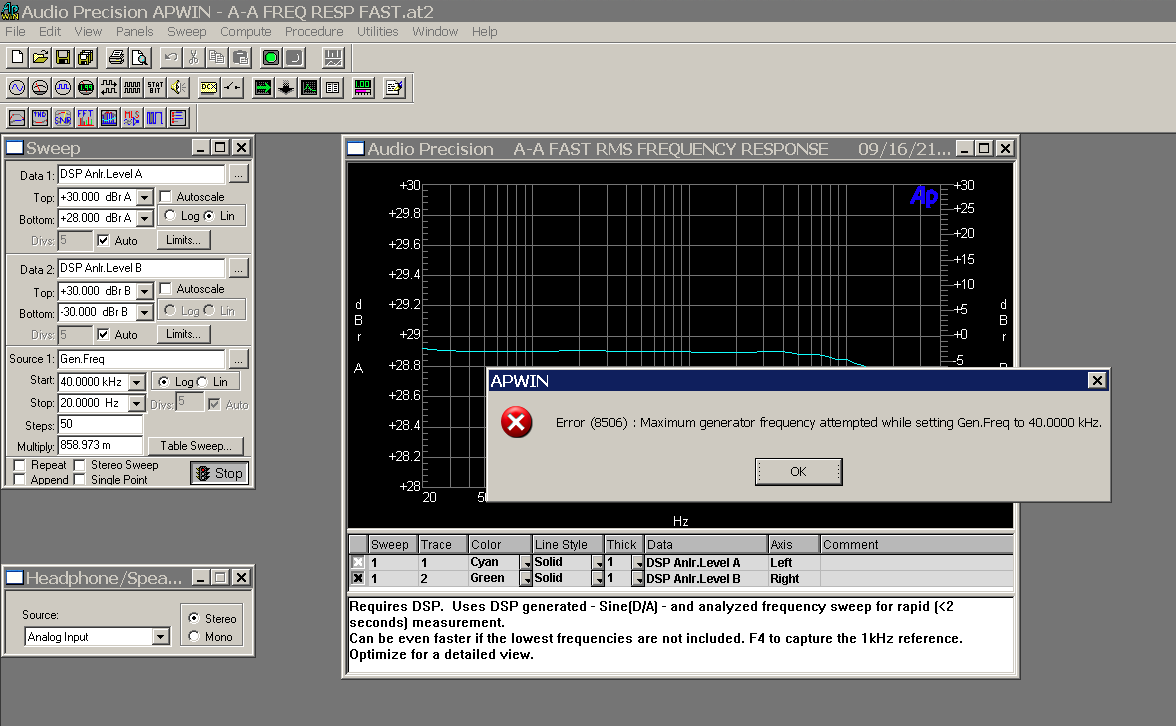Image resolution: width=1176 pixels, height=726 pixels.
Task: Click OK in APWIN error dialog
Action: 798,472
